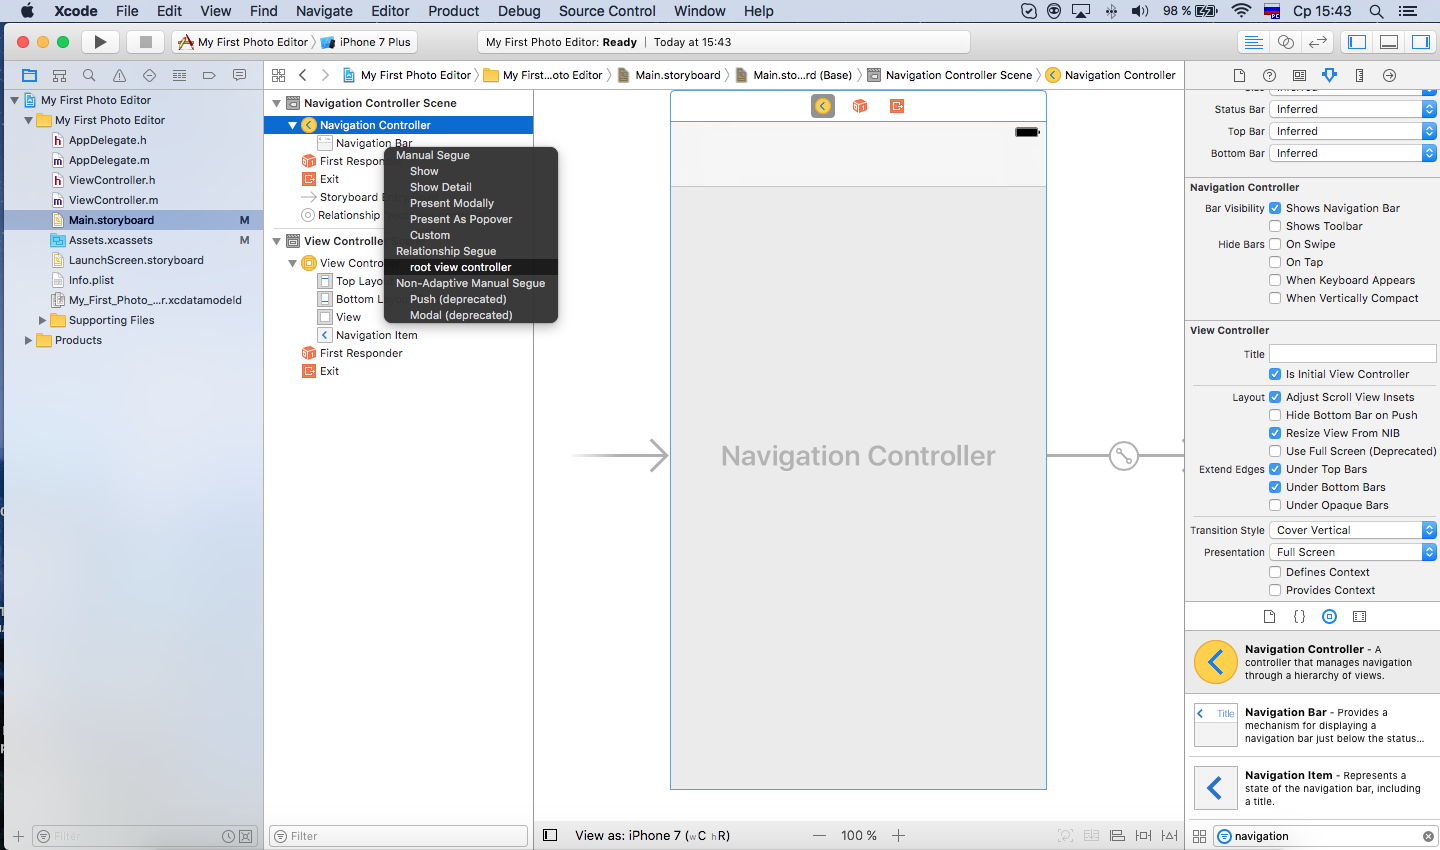Open the Media library
This screenshot has height=850, width=1440.
1359,617
